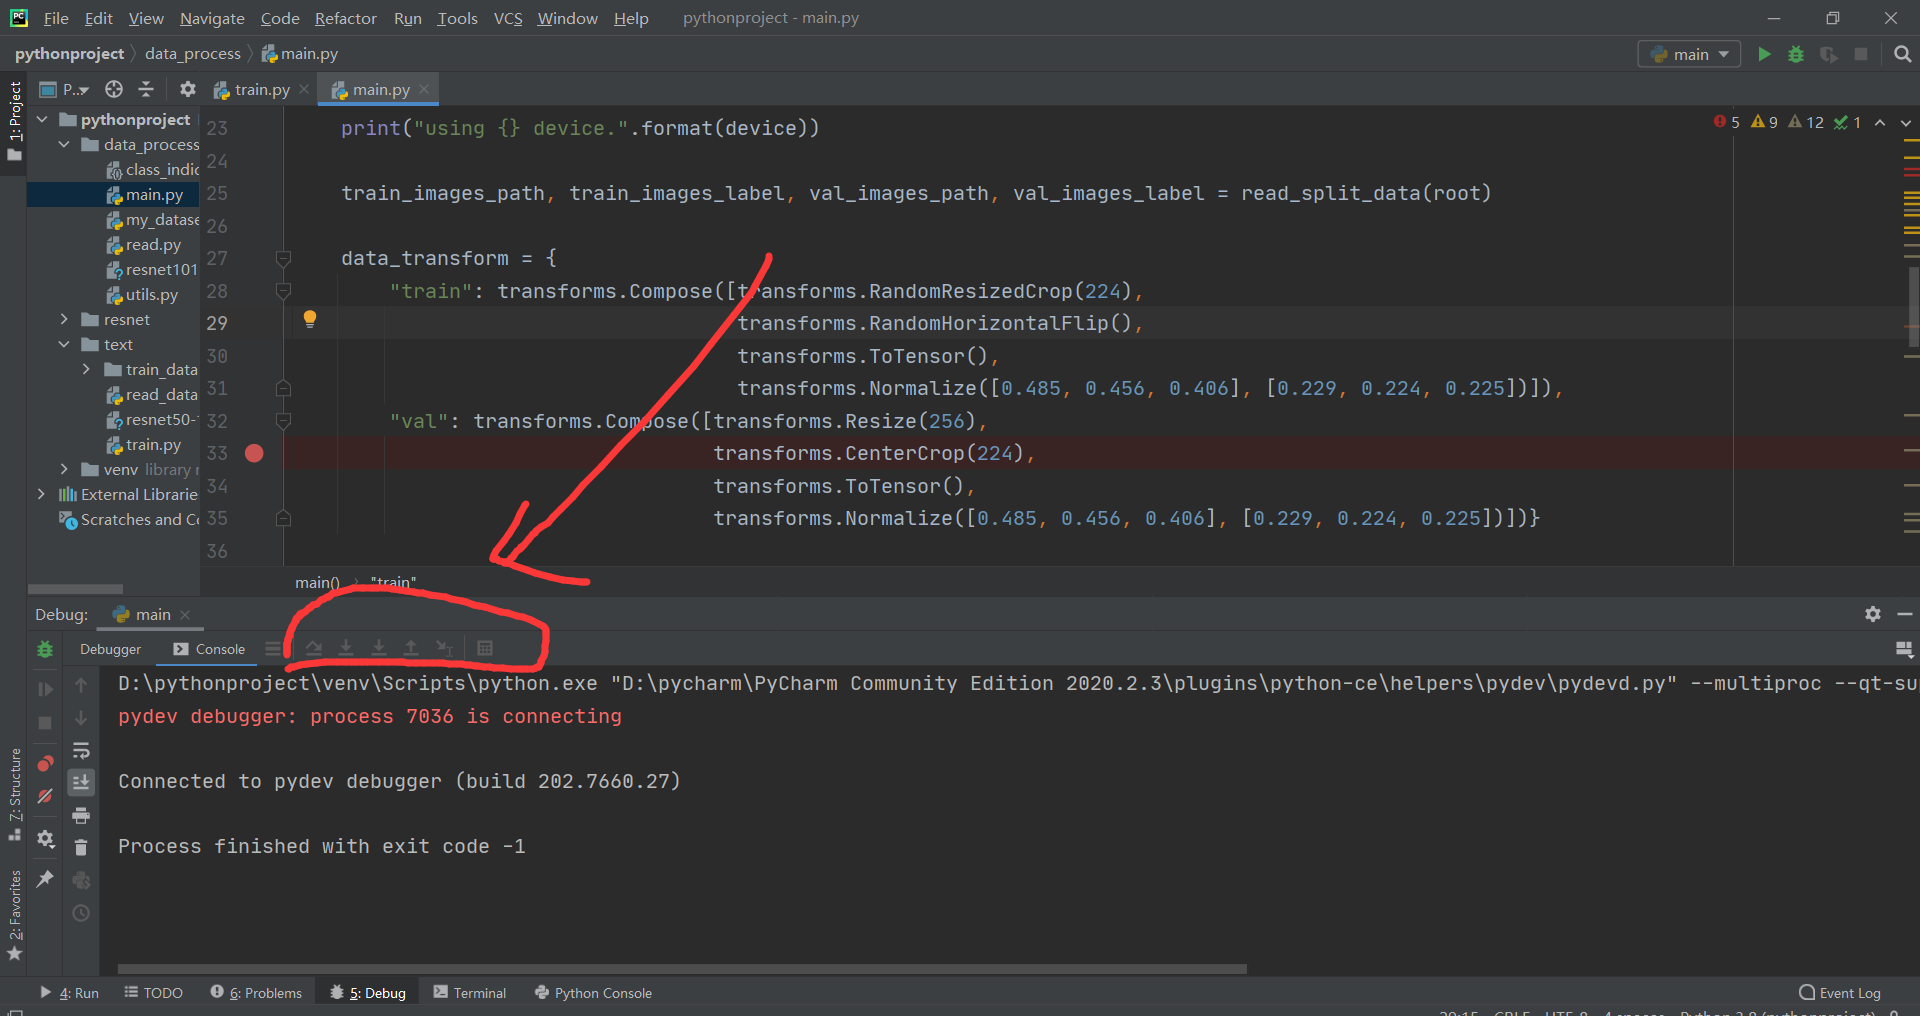Toggle breakpoint on line 33
The image size is (1920, 1016).
pos(254,453)
